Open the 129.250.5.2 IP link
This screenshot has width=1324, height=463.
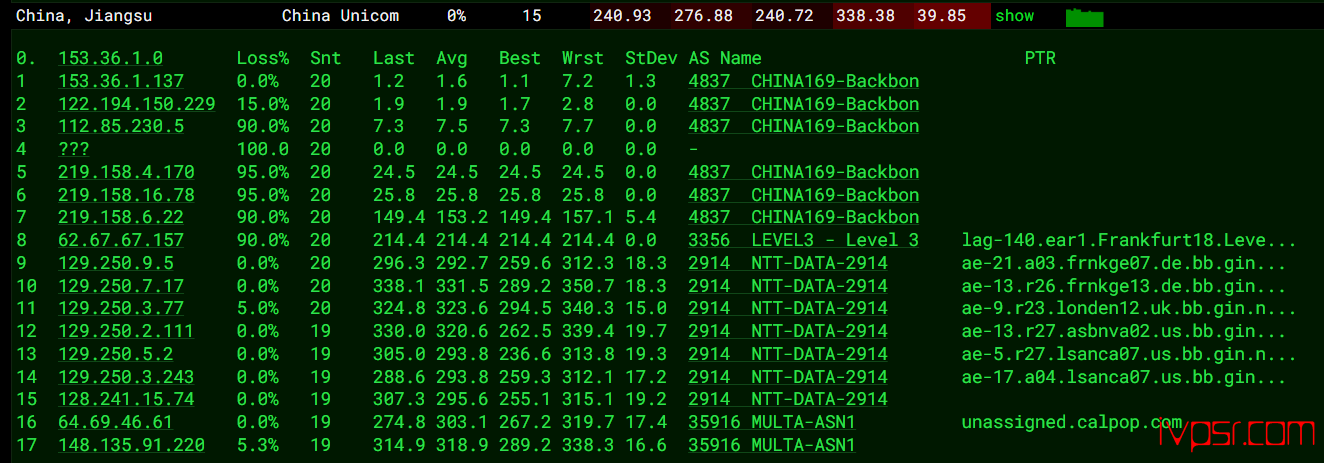pos(116,354)
